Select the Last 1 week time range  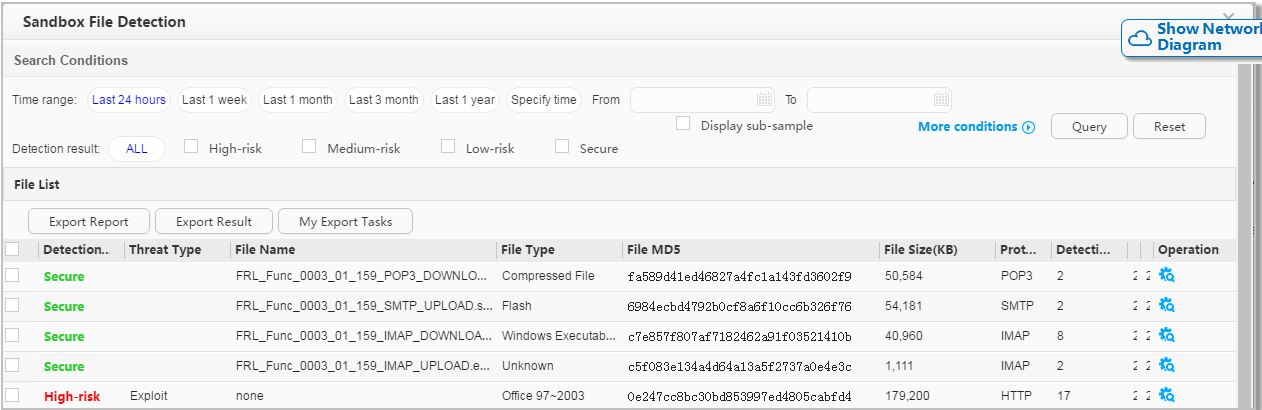pyautogui.click(x=214, y=100)
